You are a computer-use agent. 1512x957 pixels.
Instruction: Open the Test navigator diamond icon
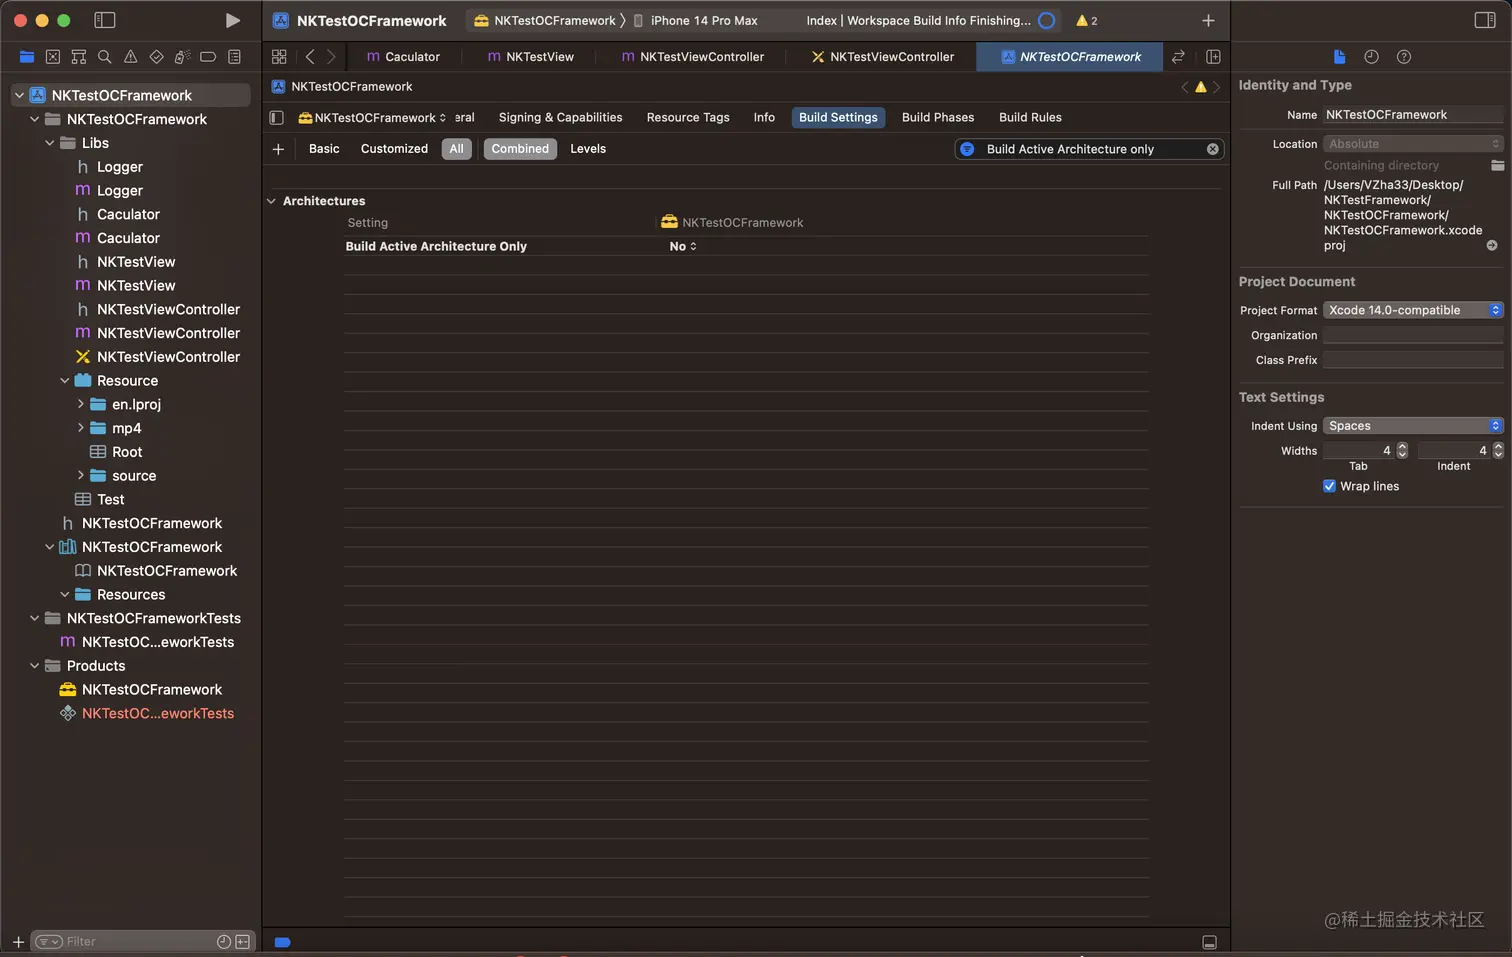click(156, 57)
